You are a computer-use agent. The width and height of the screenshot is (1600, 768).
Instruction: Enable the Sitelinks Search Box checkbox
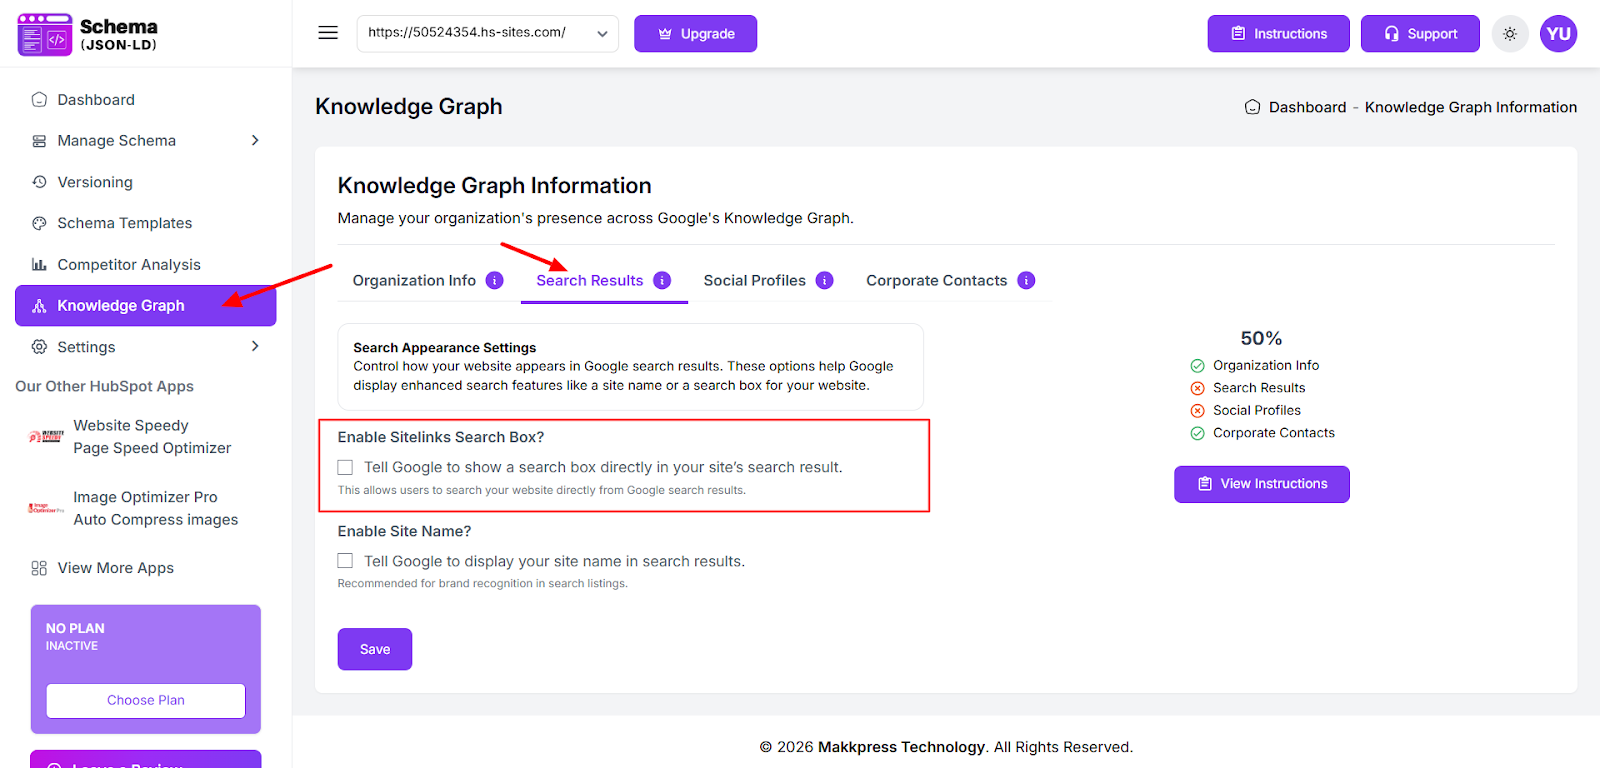pyautogui.click(x=345, y=467)
